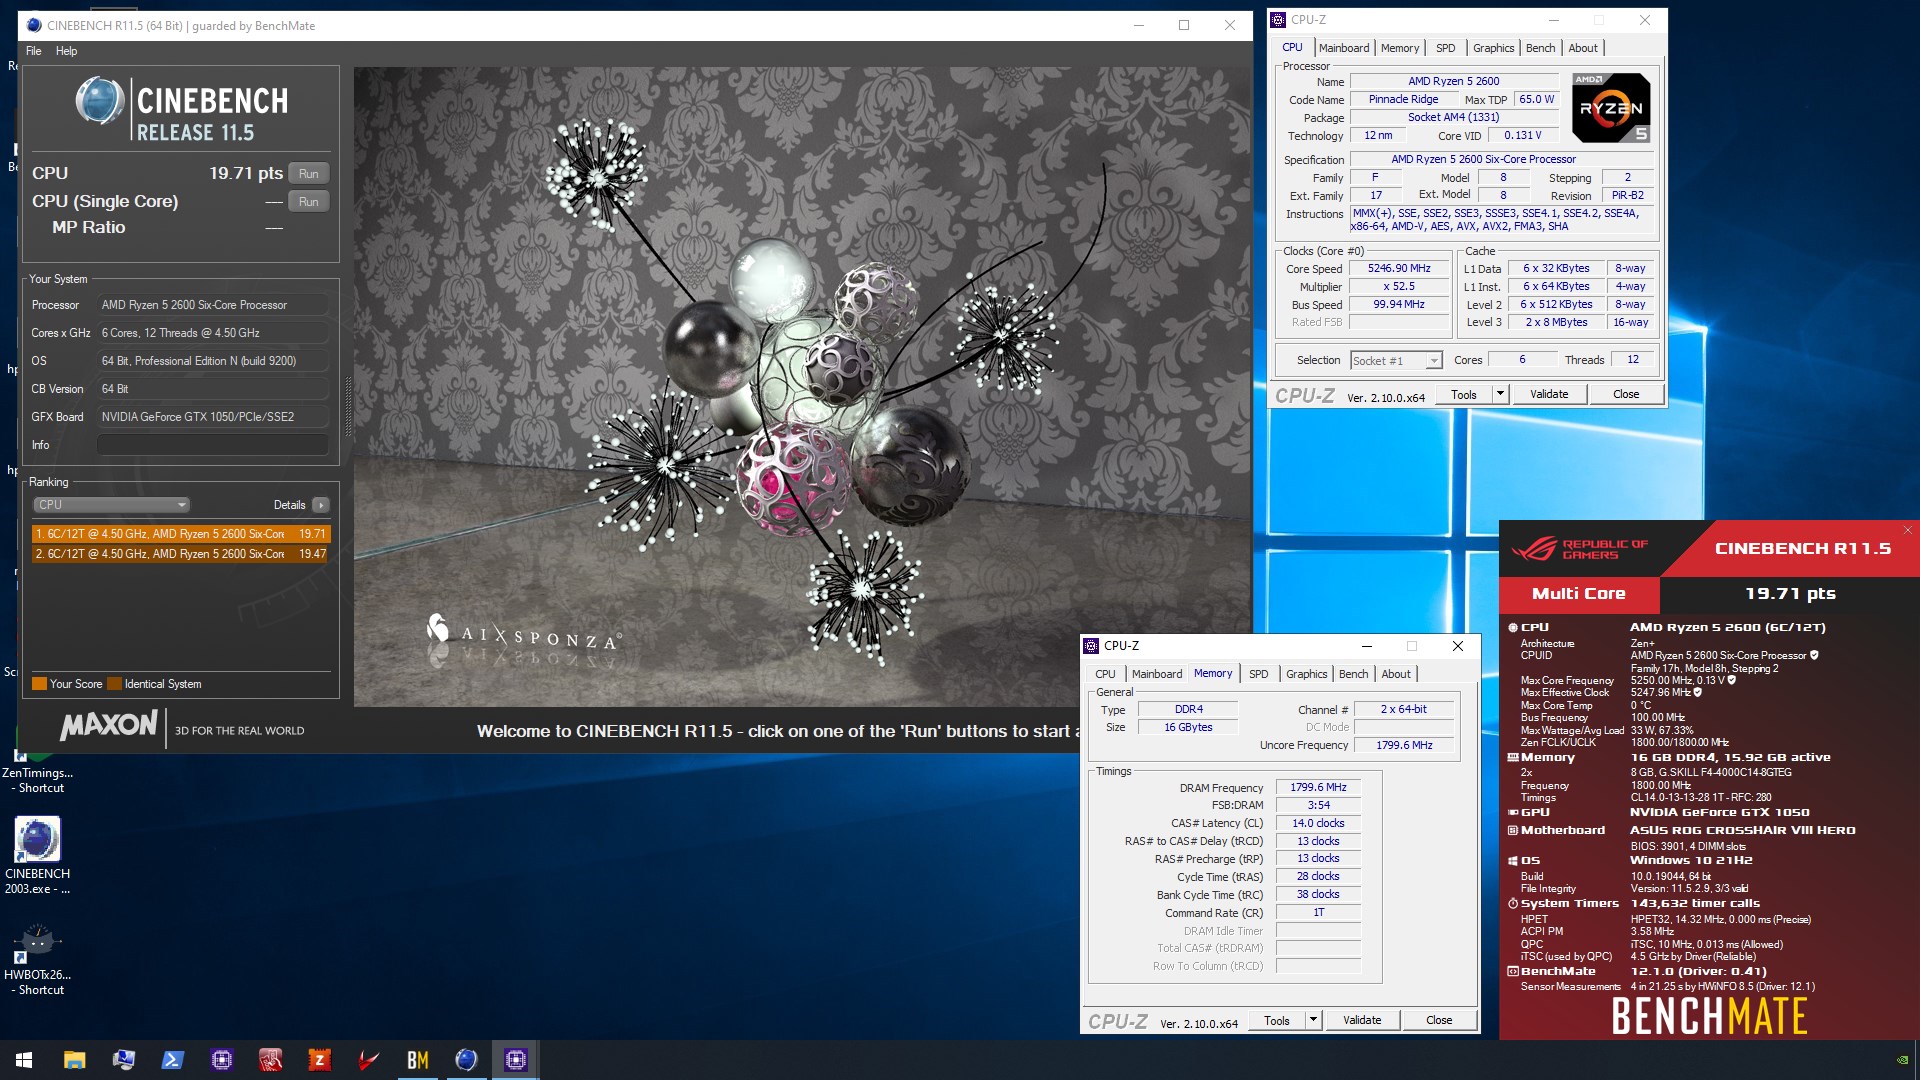
Task: Click the Details arrow button in Ranking
Action: pyautogui.click(x=321, y=505)
